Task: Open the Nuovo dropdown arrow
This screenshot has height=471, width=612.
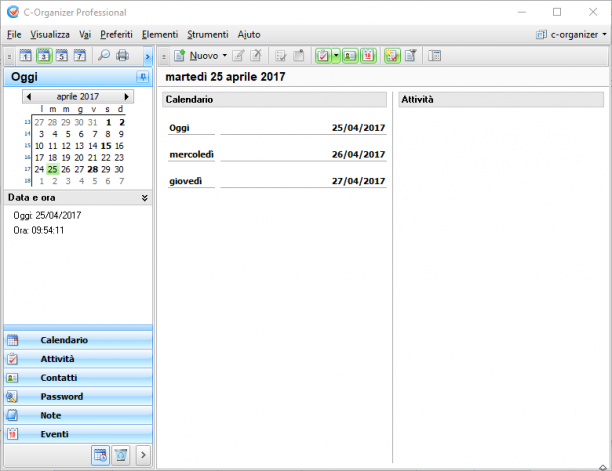Action: 225,56
